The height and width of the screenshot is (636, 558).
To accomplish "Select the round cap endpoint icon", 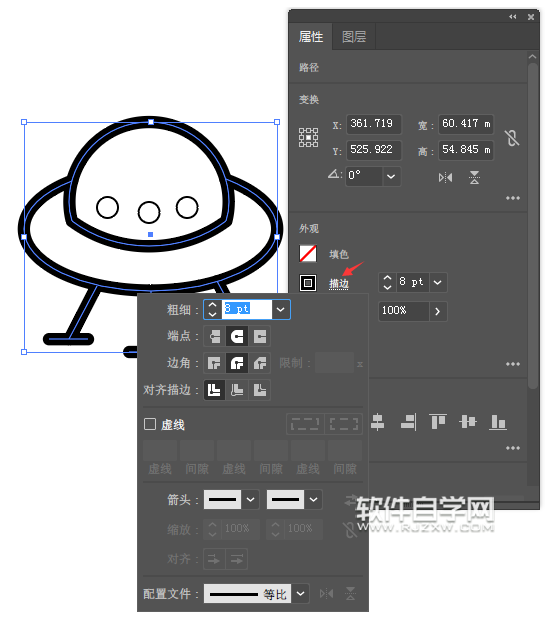I will click(237, 336).
